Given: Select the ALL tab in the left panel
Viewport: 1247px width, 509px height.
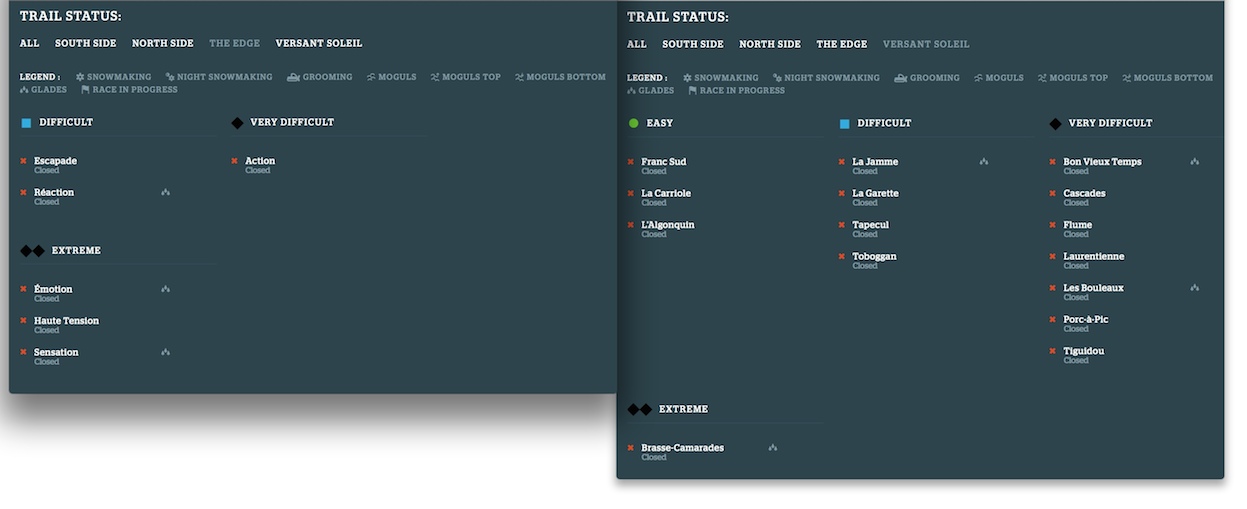Looking at the screenshot, I should click(30, 44).
